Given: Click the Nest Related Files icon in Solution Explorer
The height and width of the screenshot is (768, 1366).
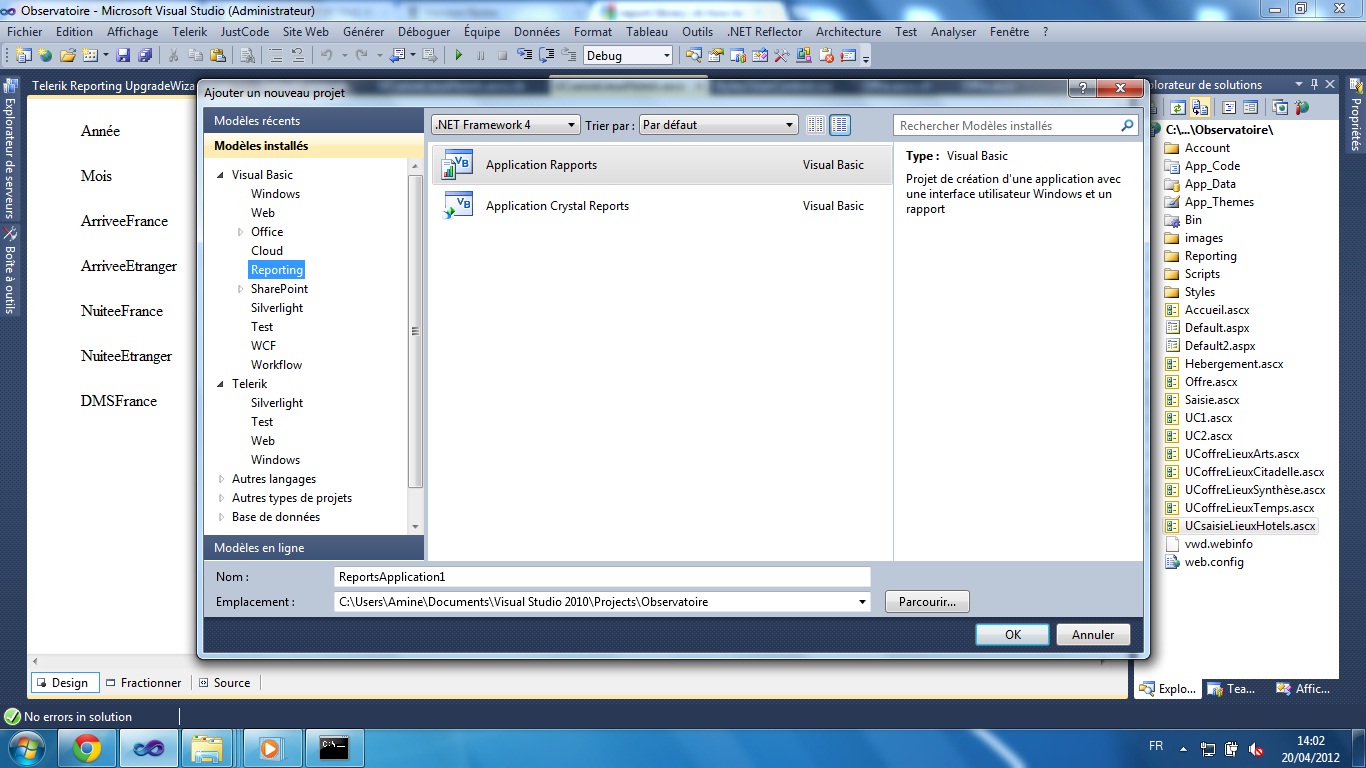Looking at the screenshot, I should pyautogui.click(x=1200, y=107).
